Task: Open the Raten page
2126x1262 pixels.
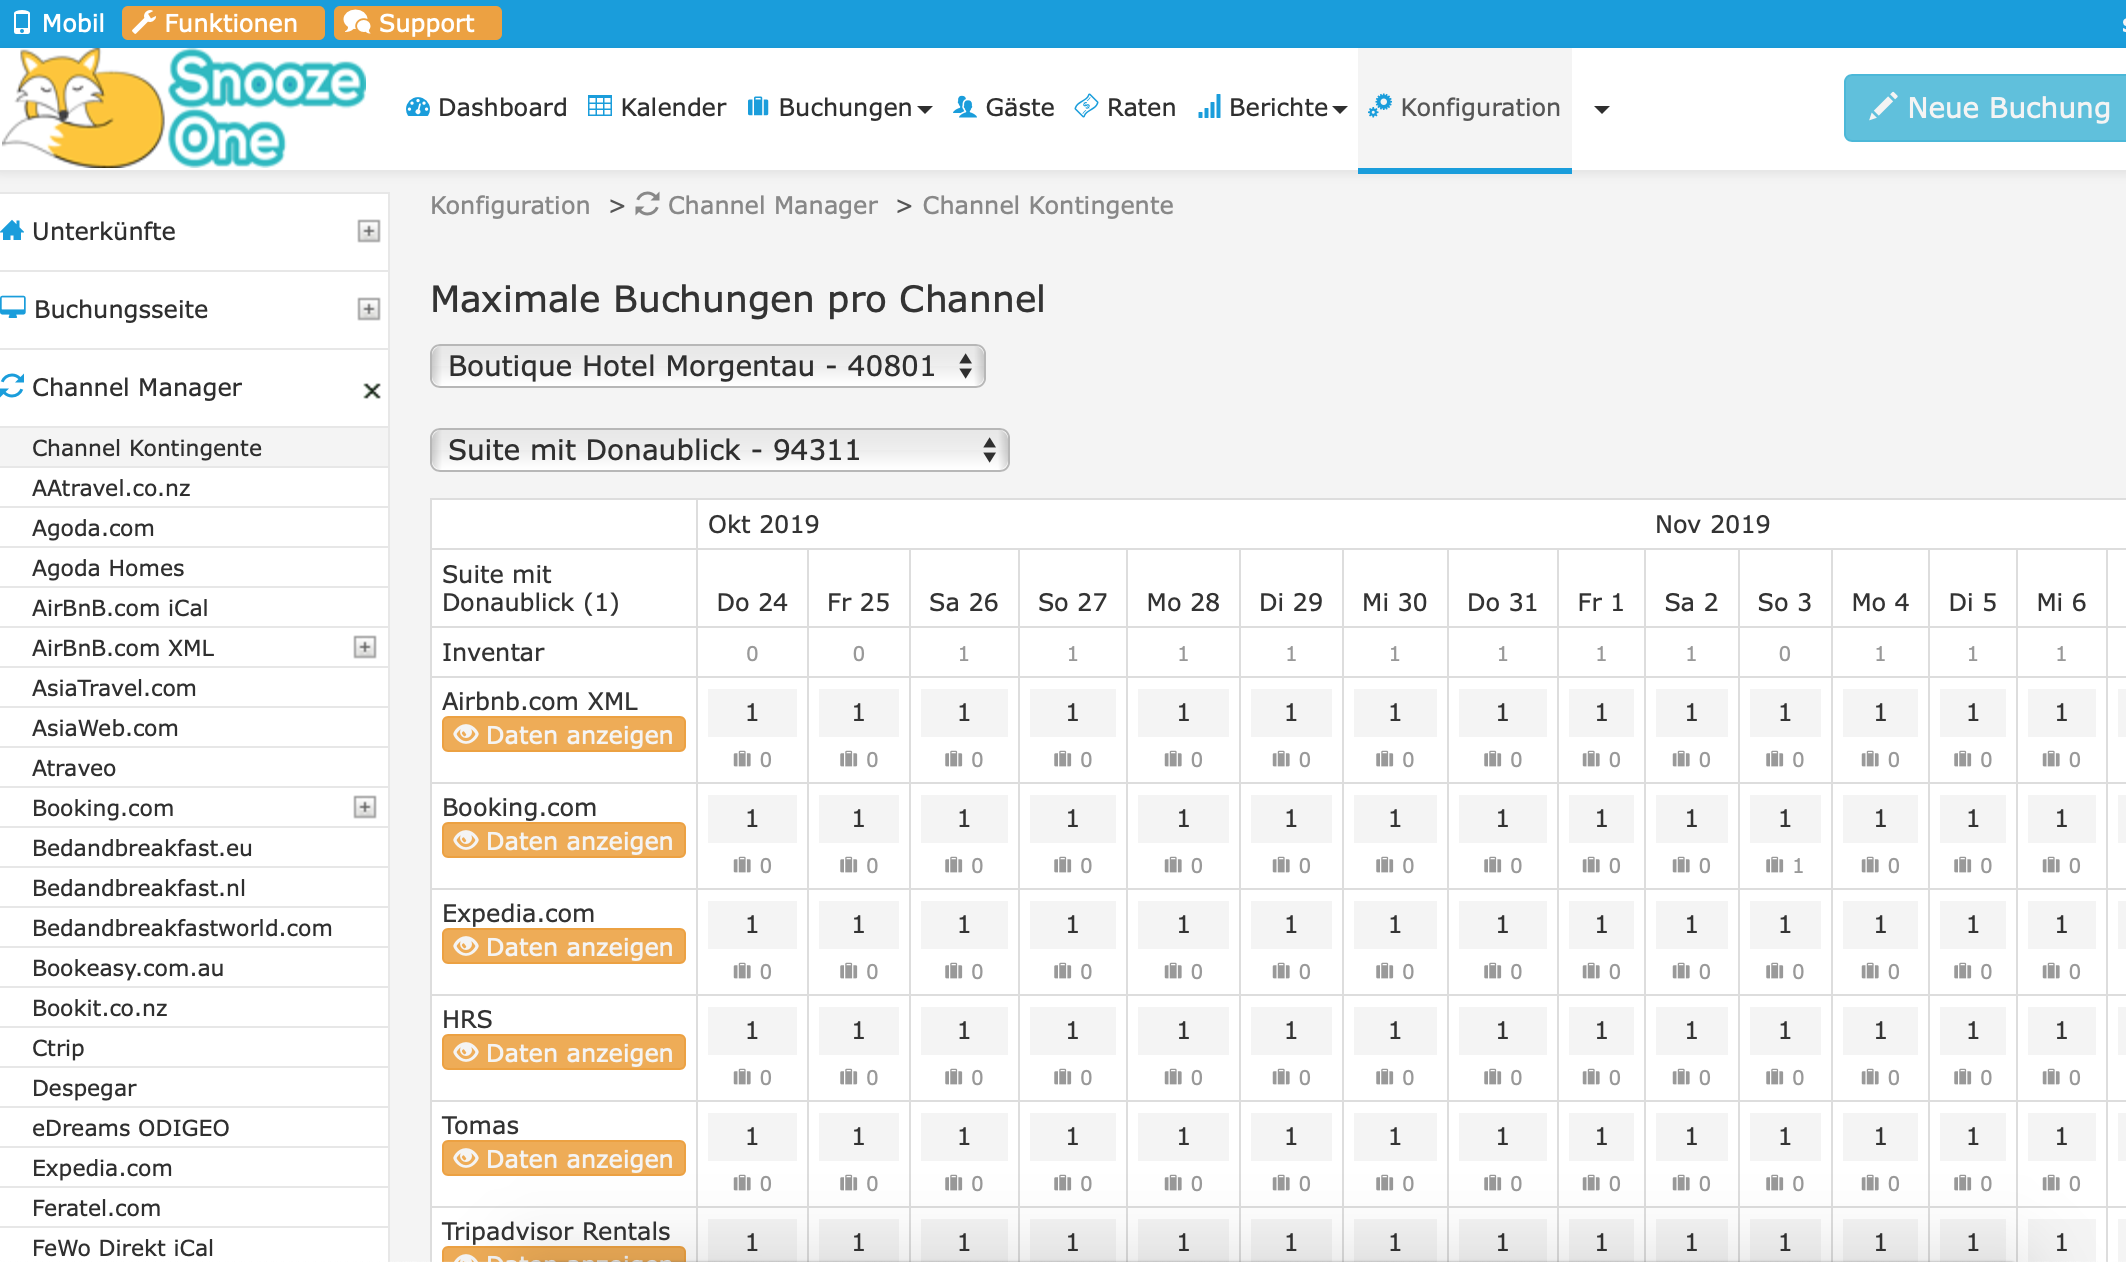Action: coord(1125,107)
